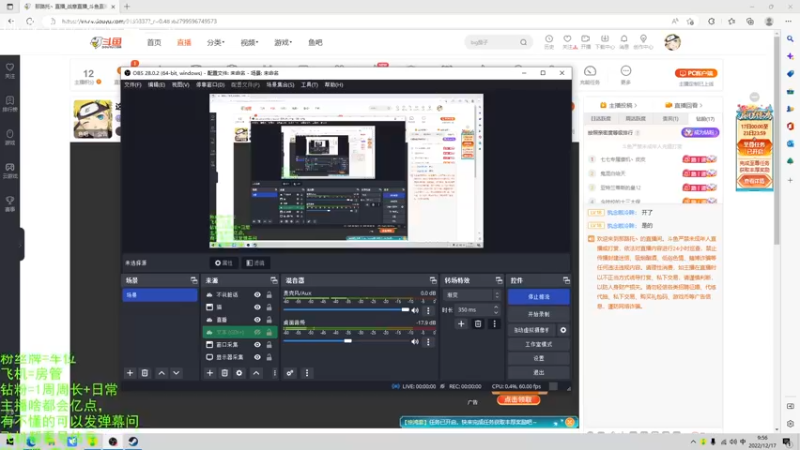
Task: Remove the selected scene with trash icon
Action: [x=145, y=373]
